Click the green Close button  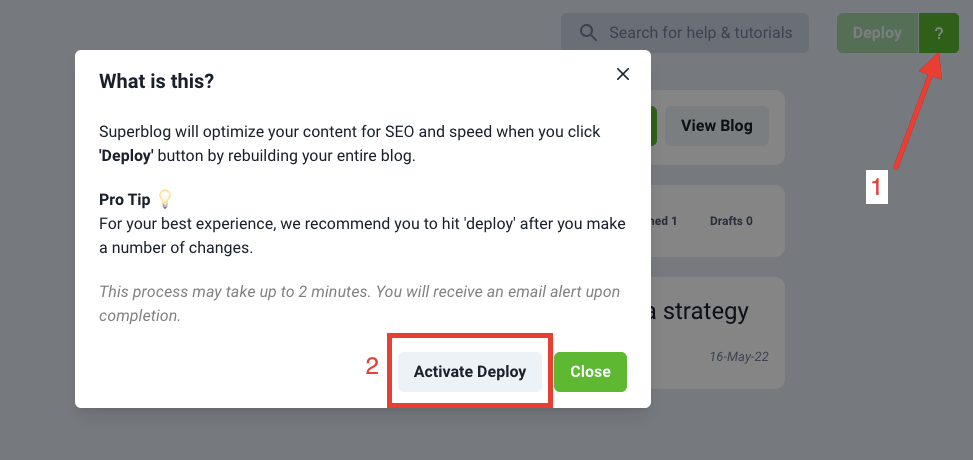(590, 372)
